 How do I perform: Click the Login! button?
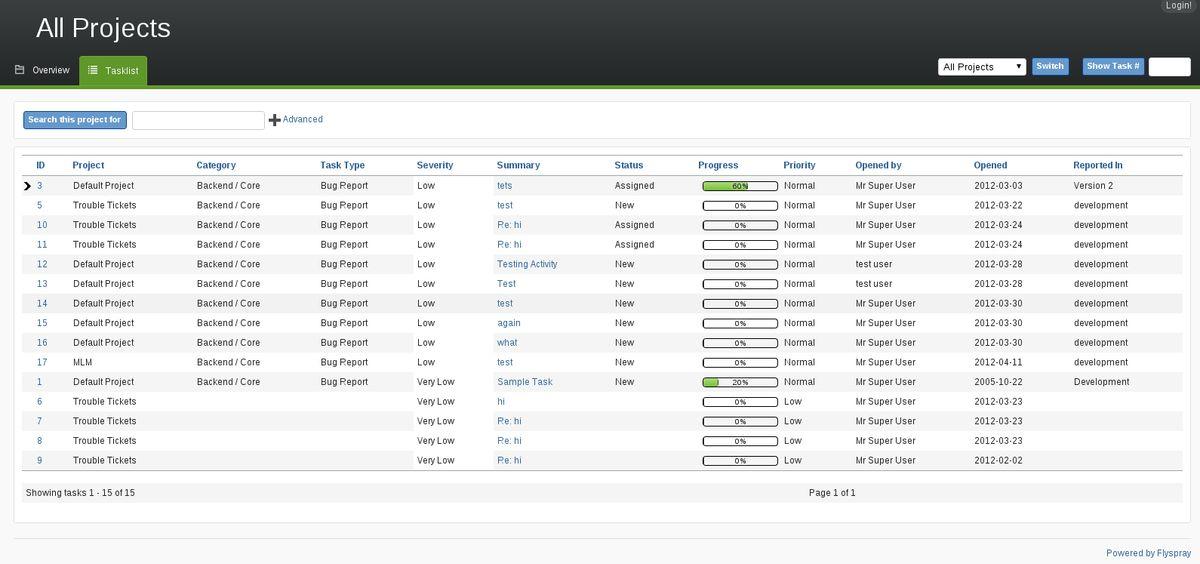1178,6
